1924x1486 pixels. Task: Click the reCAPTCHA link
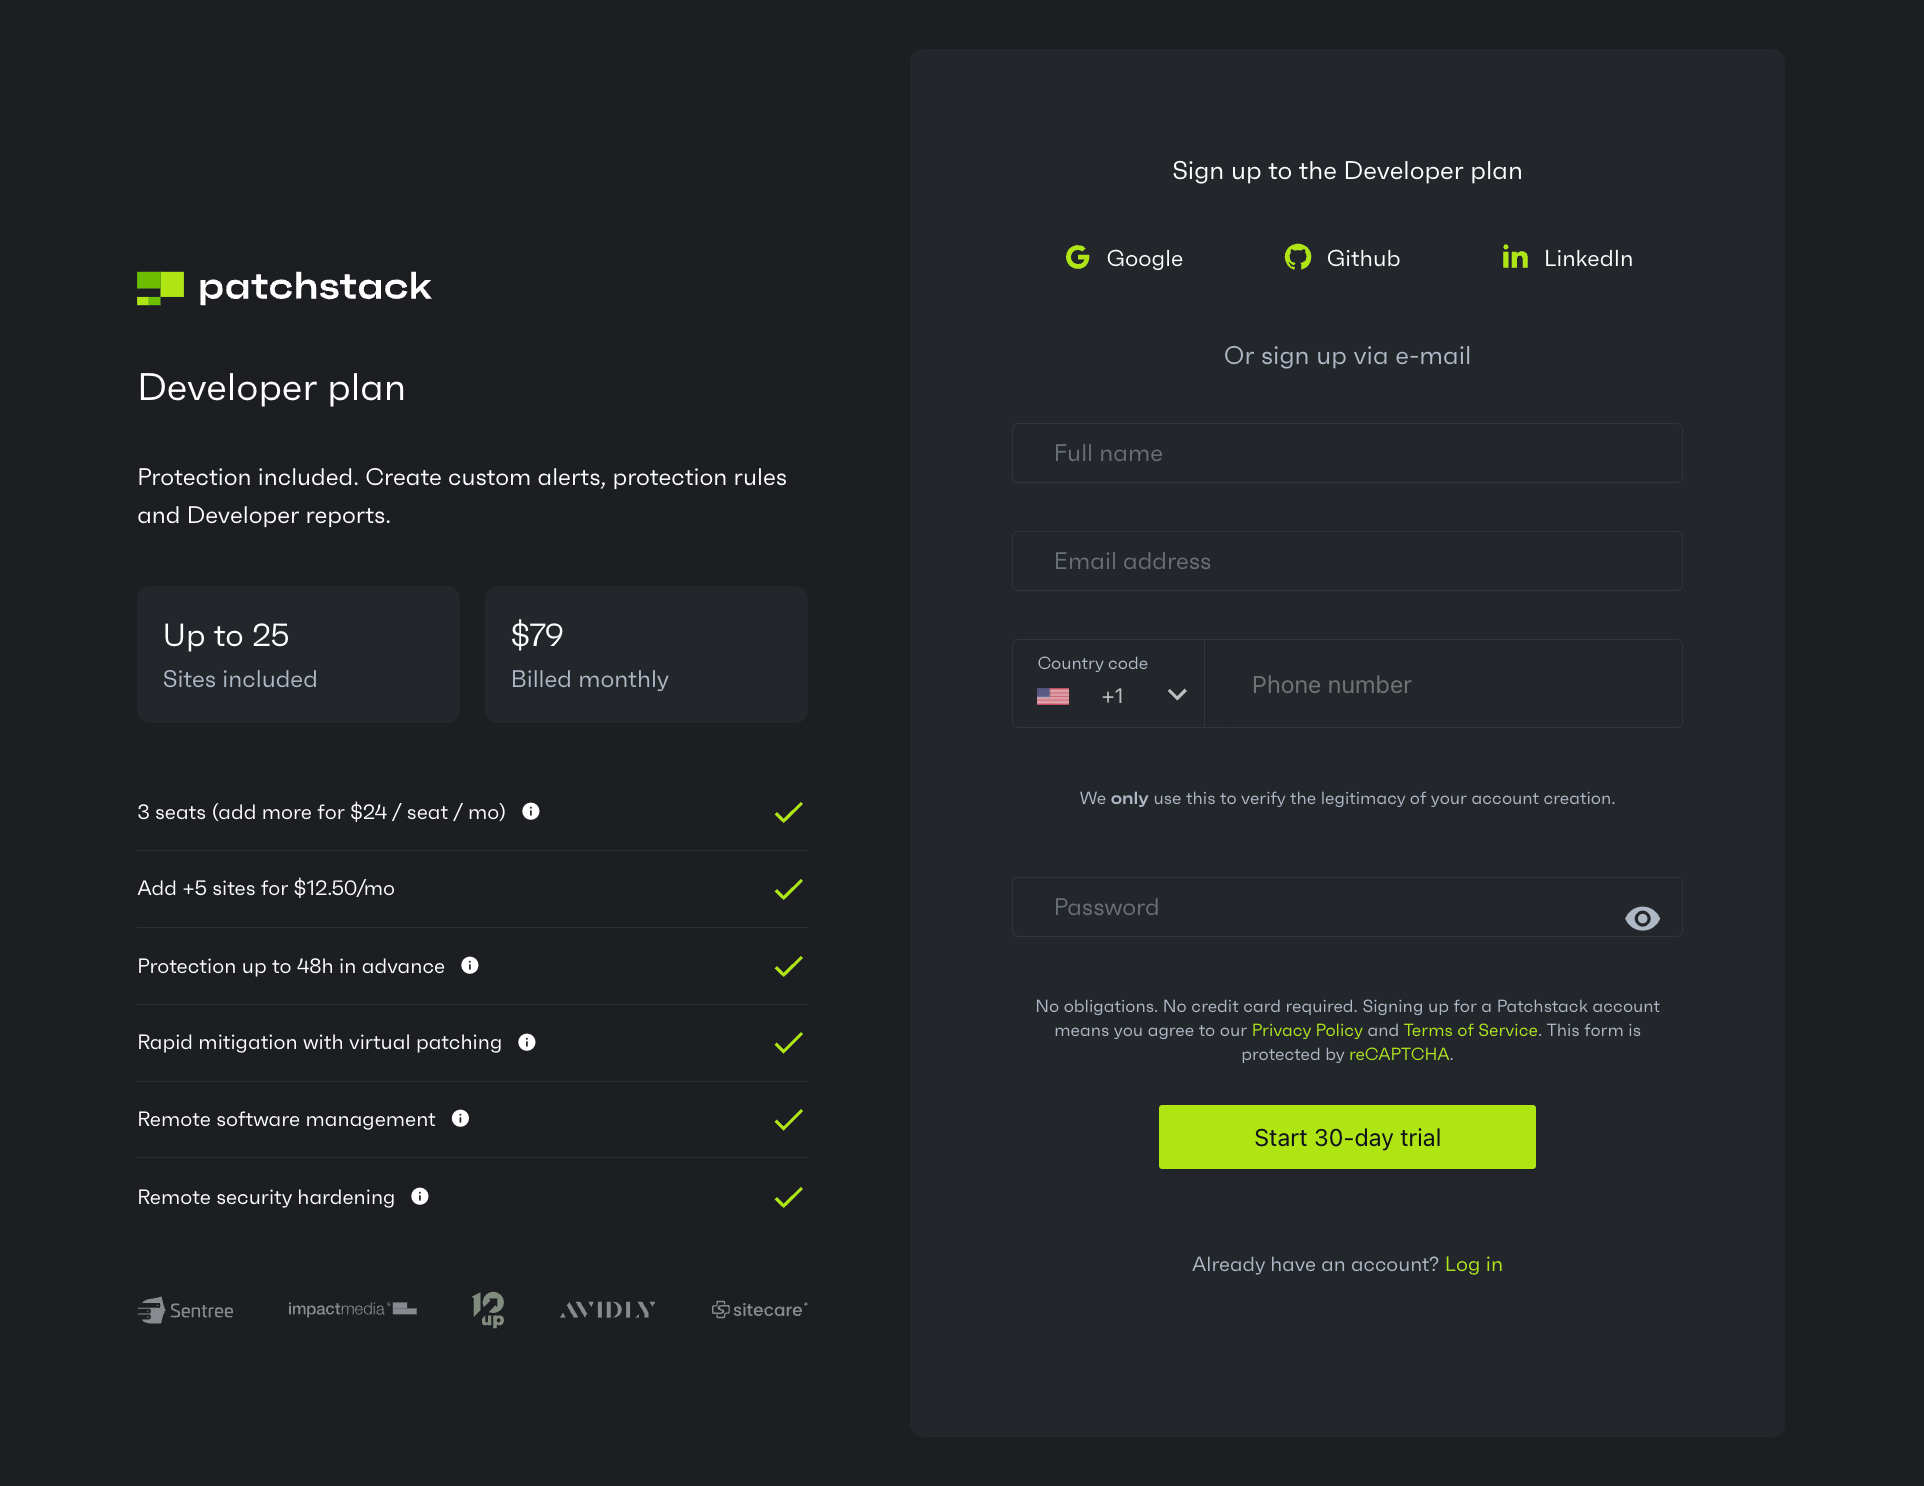(x=1398, y=1054)
